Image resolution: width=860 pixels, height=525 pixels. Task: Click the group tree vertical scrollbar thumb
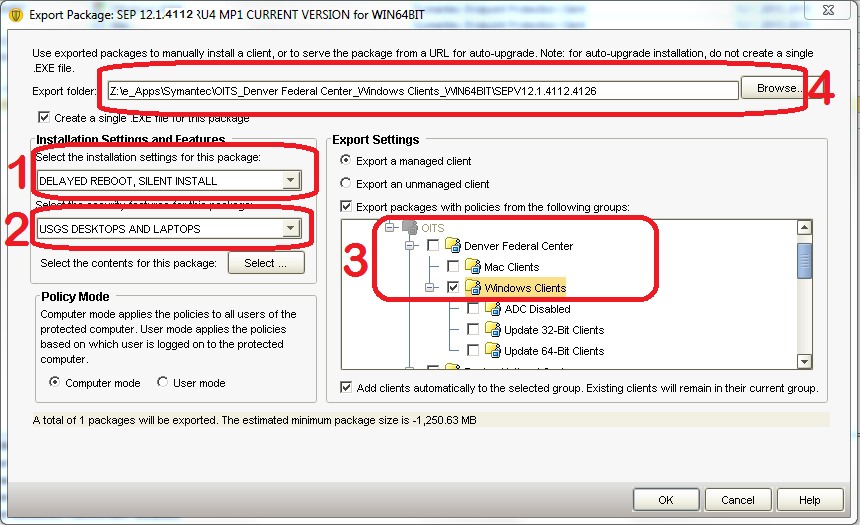pos(804,261)
